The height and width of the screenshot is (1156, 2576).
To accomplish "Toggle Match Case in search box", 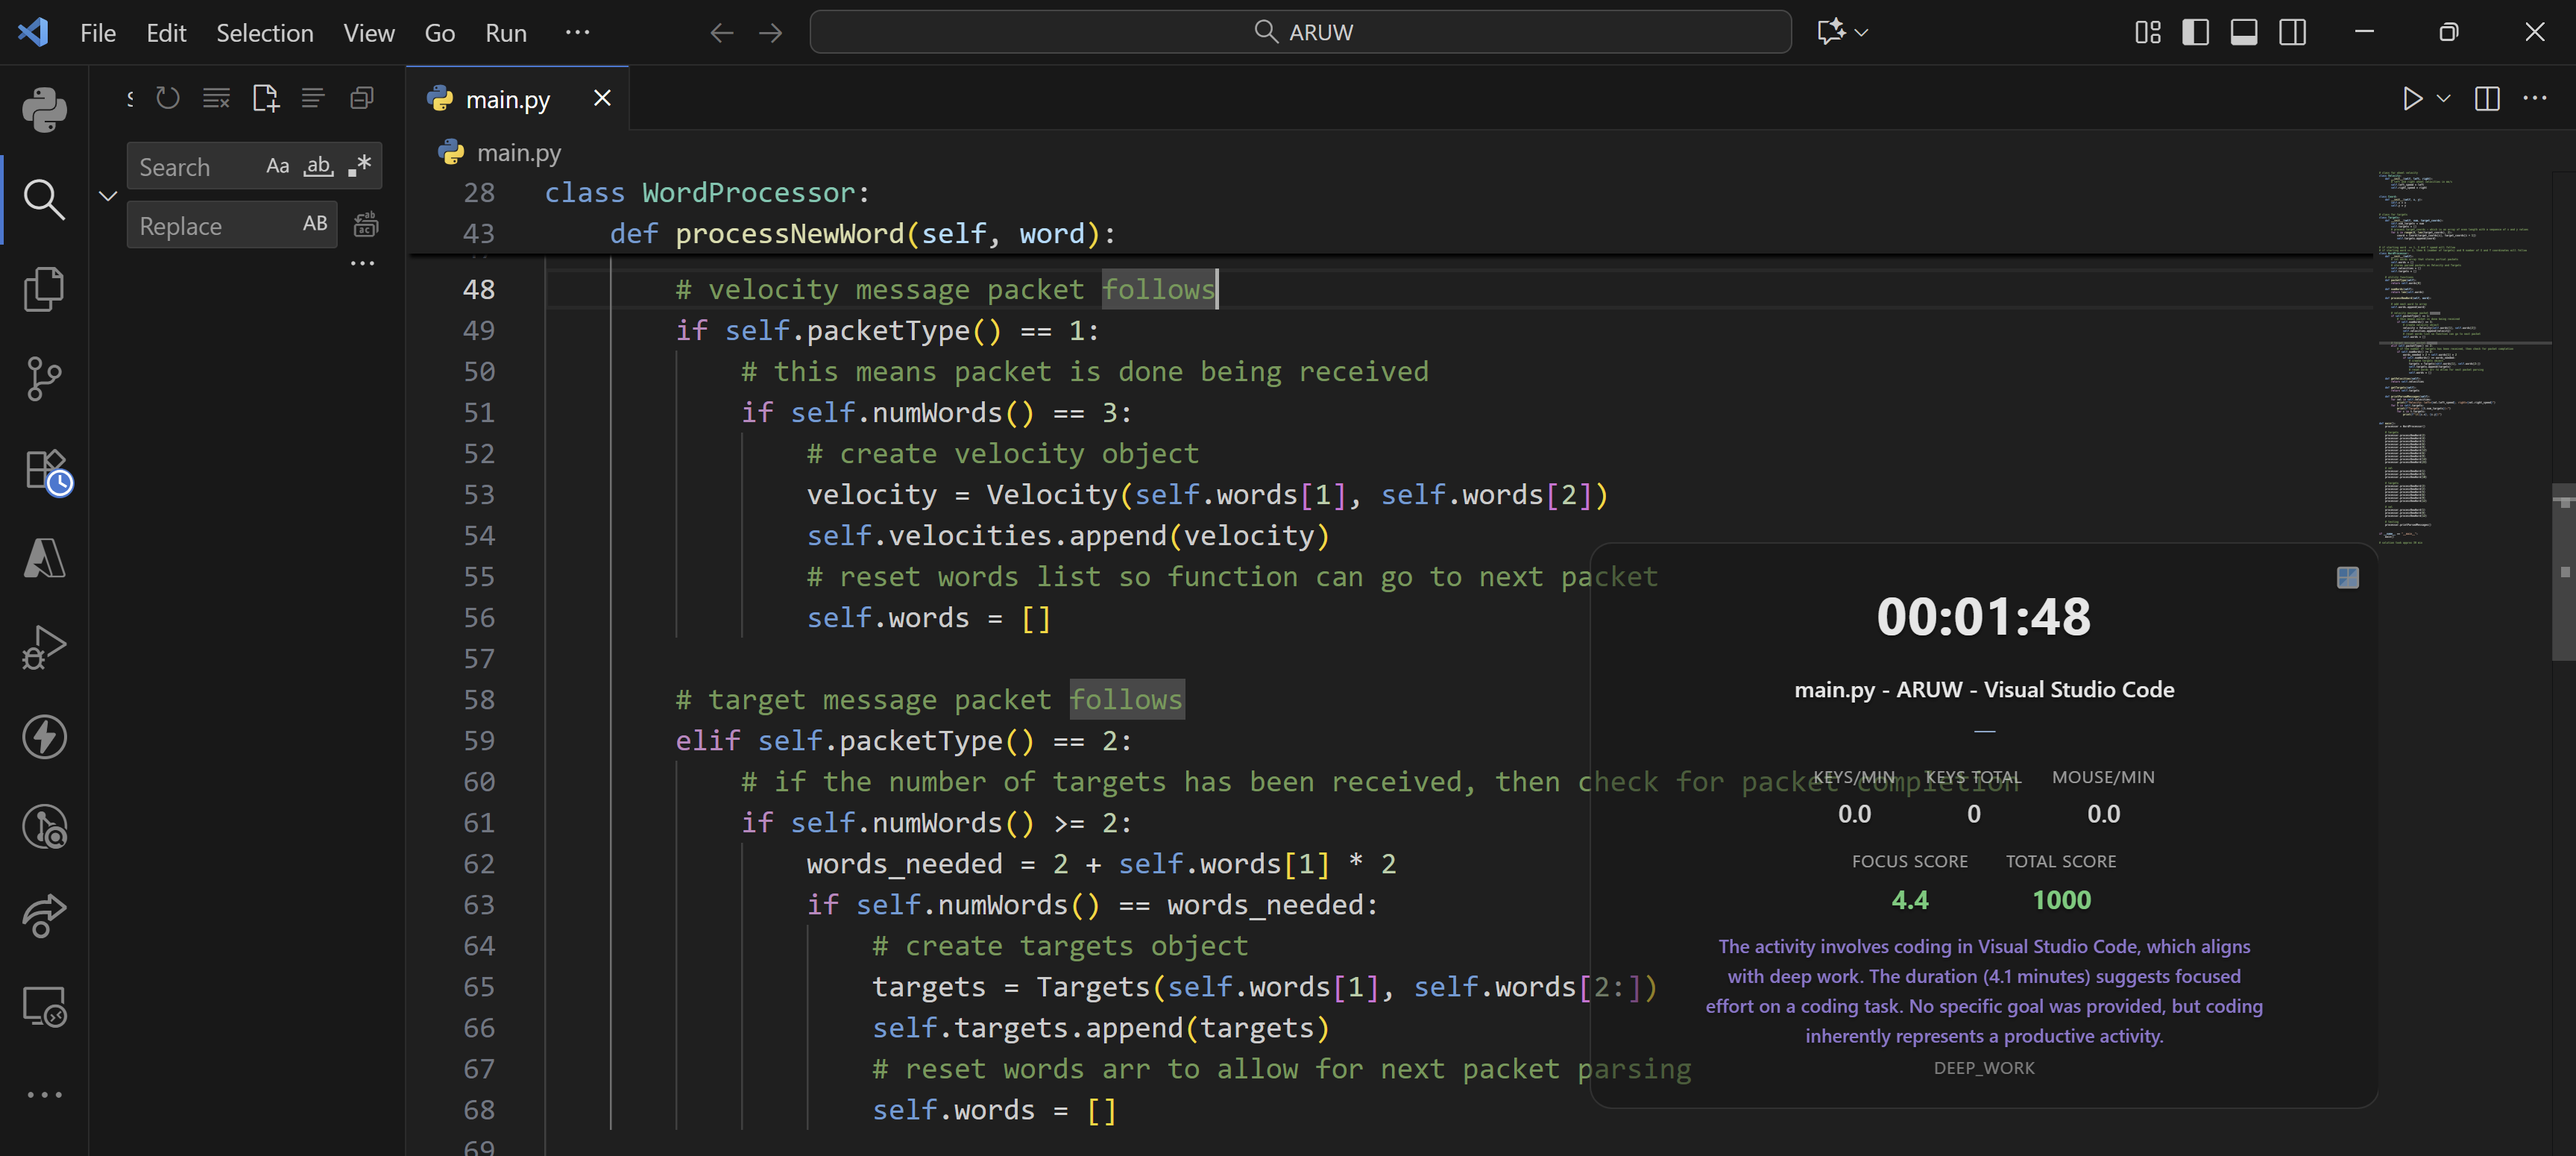I will click(x=277, y=166).
